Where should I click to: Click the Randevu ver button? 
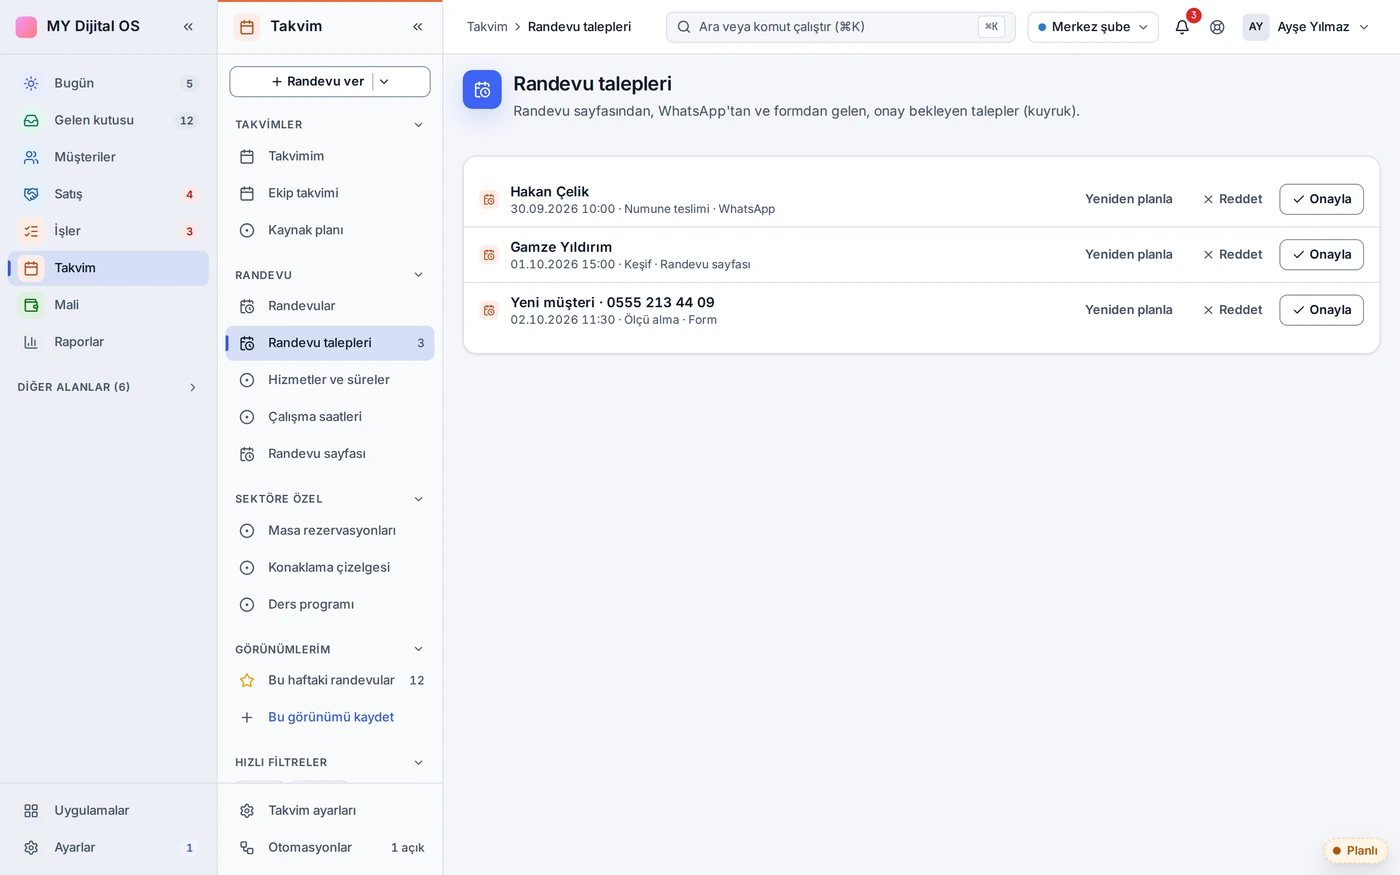(x=318, y=82)
